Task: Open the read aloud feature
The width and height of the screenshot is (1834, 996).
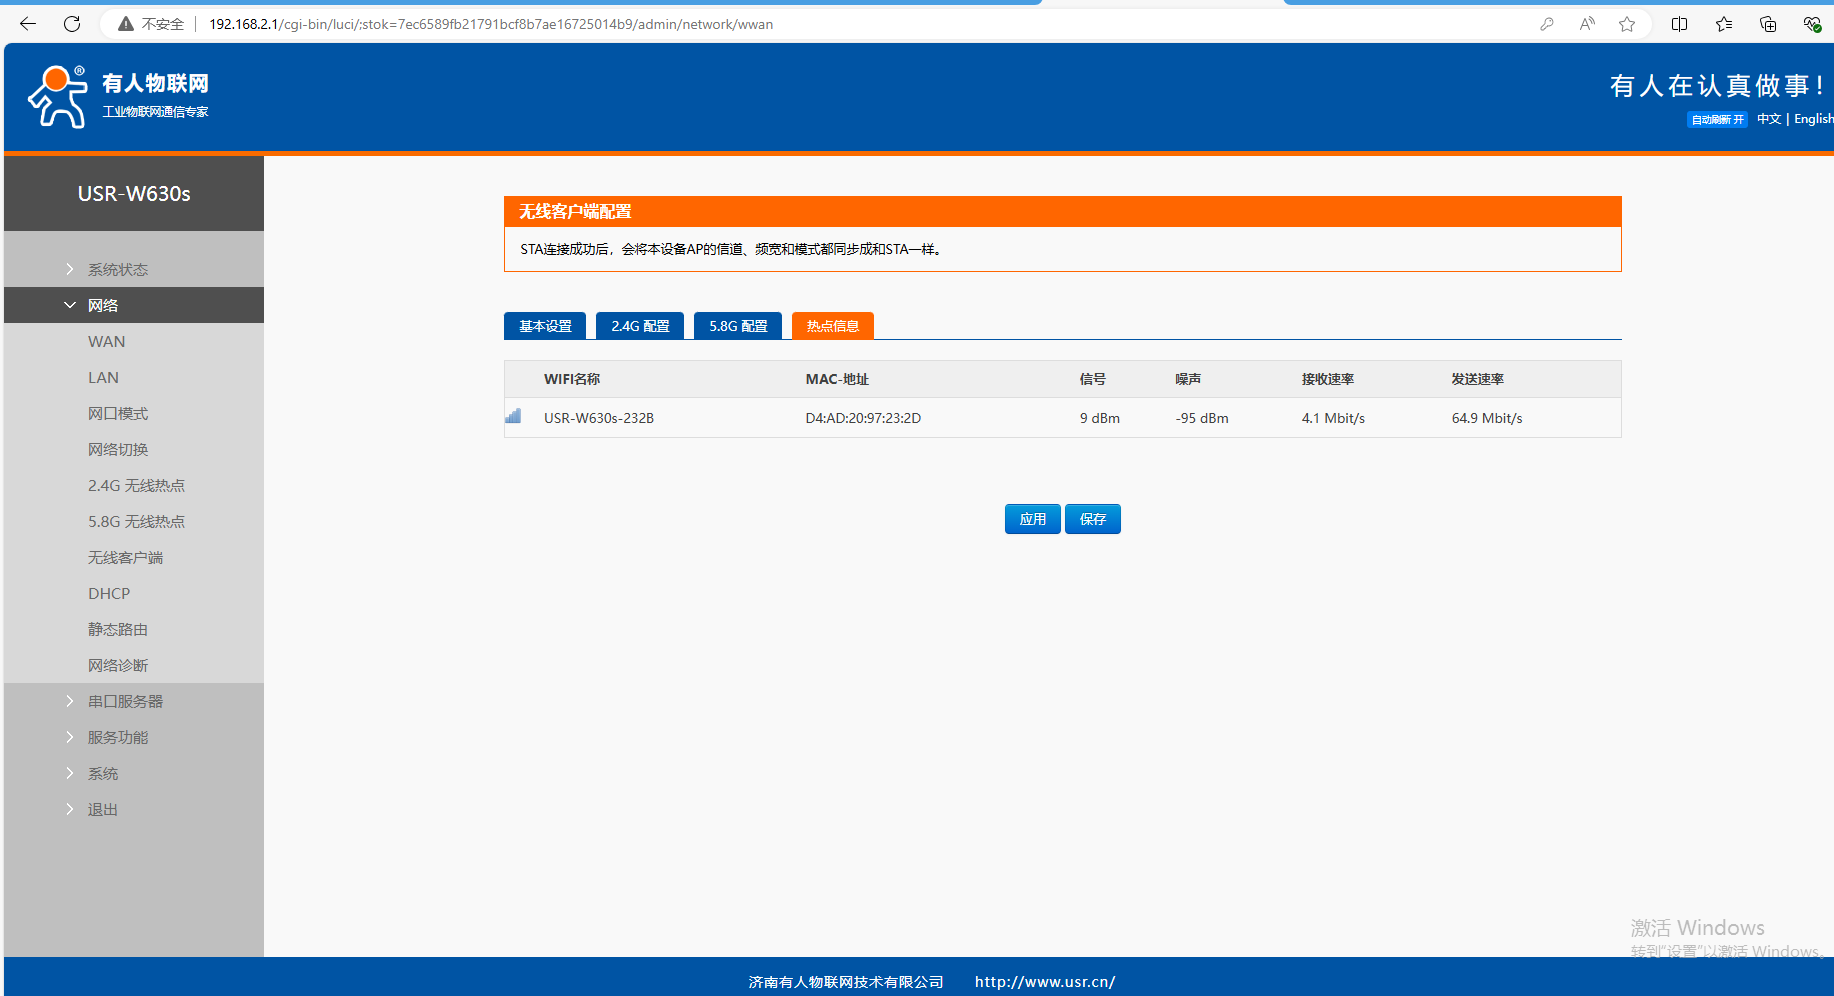Action: [1587, 24]
